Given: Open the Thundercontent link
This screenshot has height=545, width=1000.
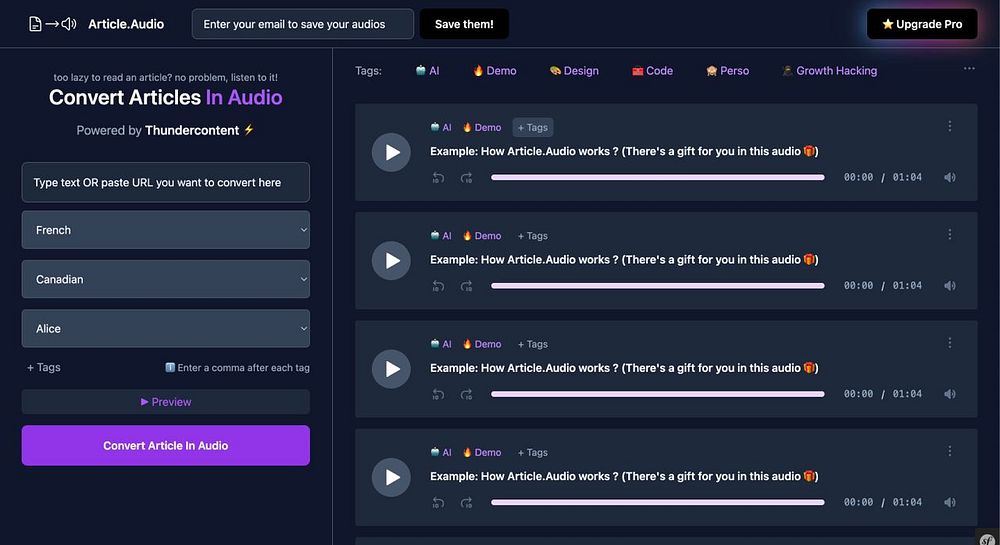Looking at the screenshot, I should 192,130.
